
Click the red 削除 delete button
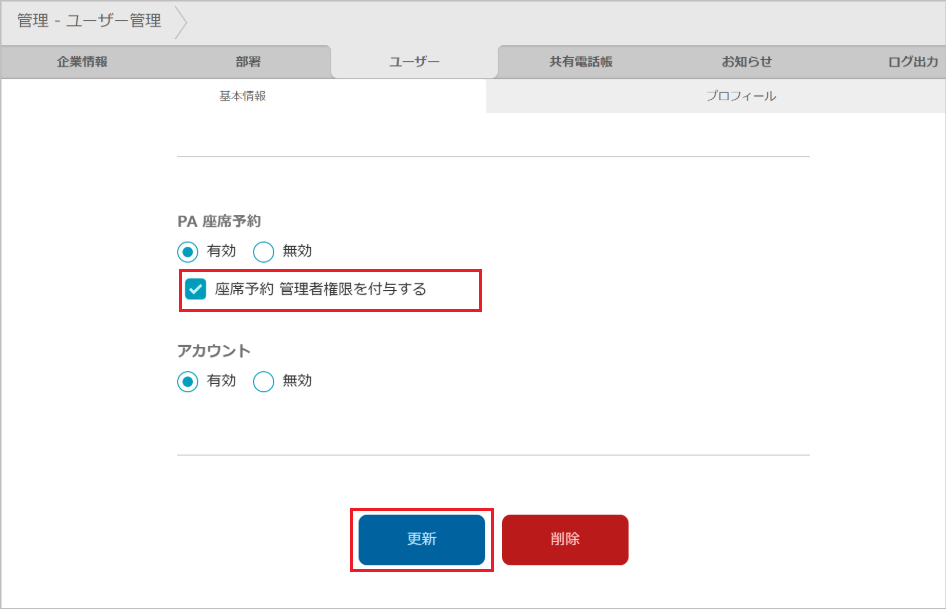[565, 539]
